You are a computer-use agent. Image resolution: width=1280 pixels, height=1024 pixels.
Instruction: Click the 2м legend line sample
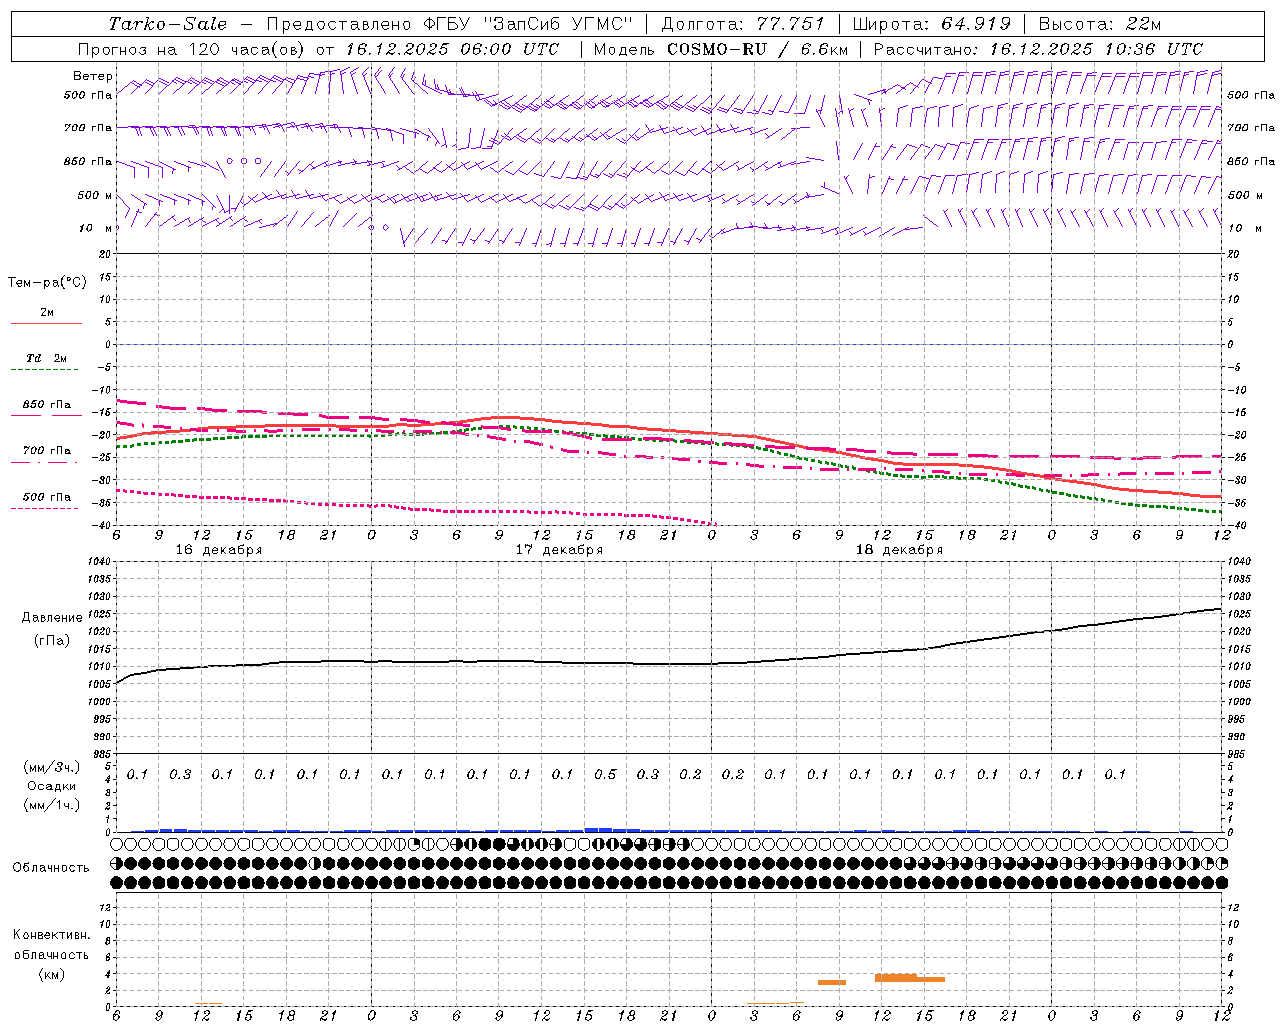(46, 324)
